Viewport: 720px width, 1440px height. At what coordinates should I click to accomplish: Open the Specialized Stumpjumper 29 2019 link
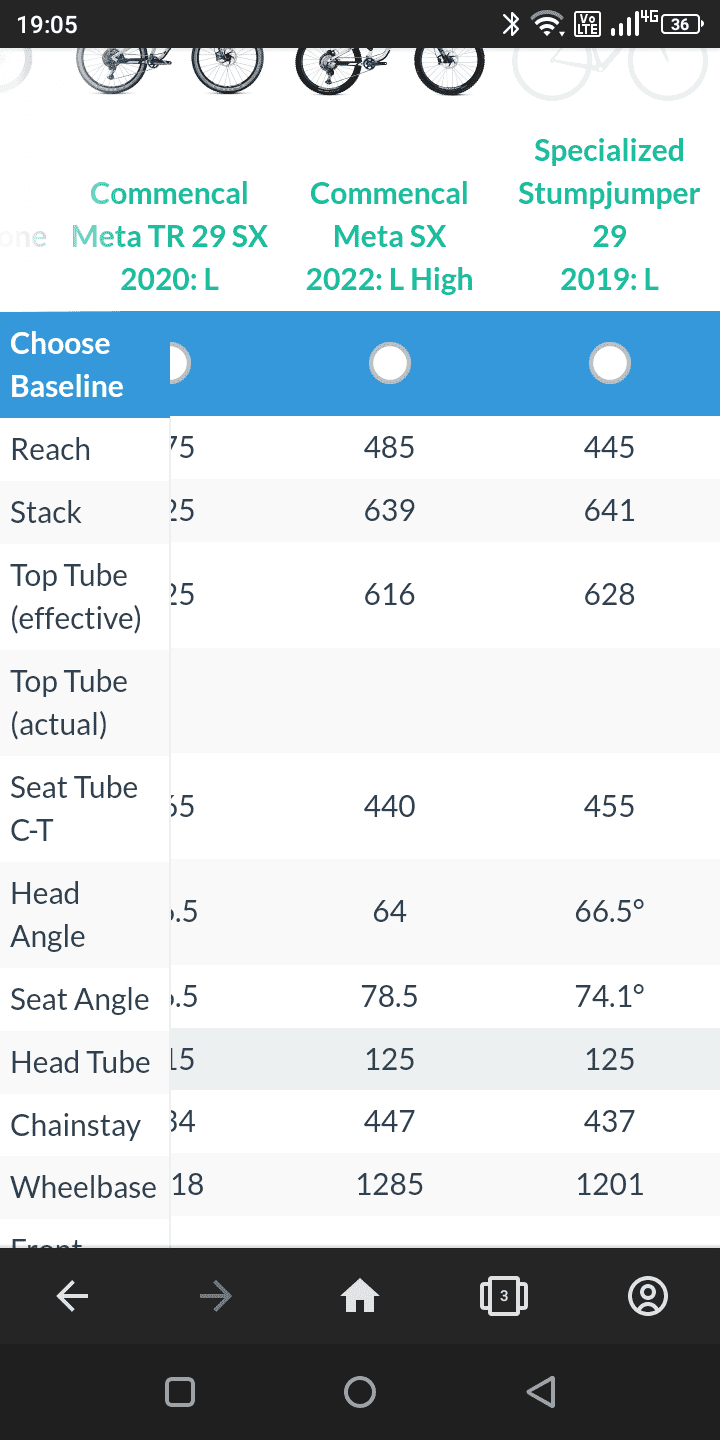click(x=609, y=215)
